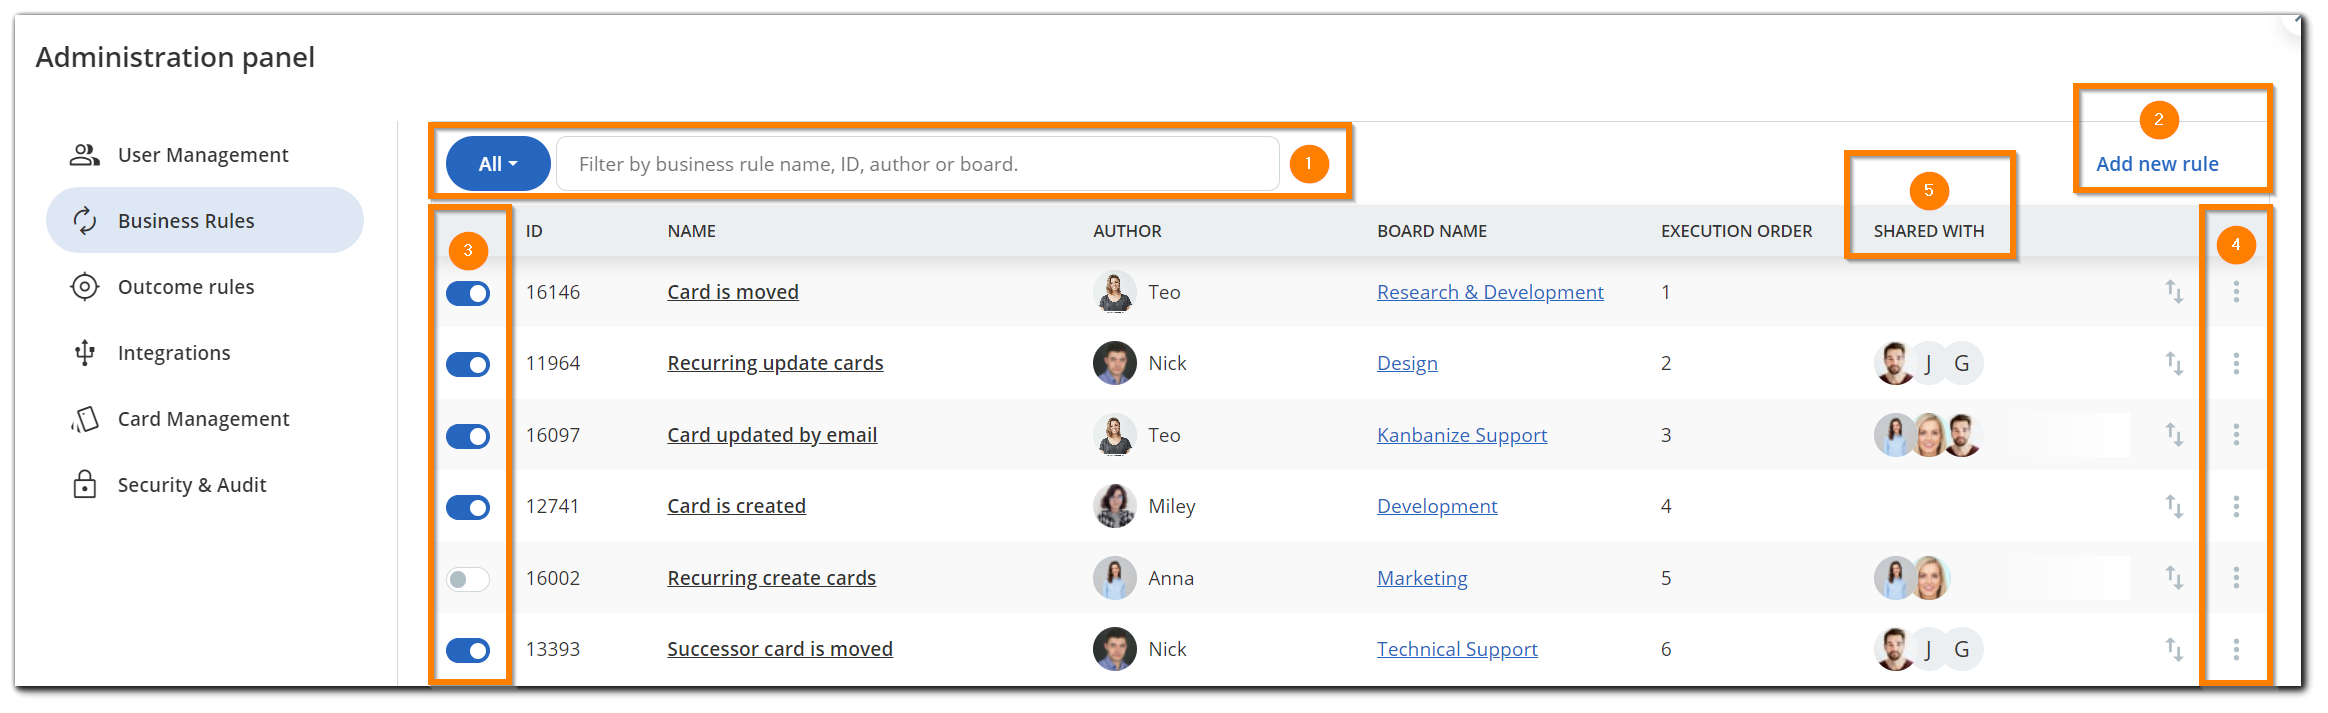
Task: Switch to the Business Rules section
Action: (x=186, y=220)
